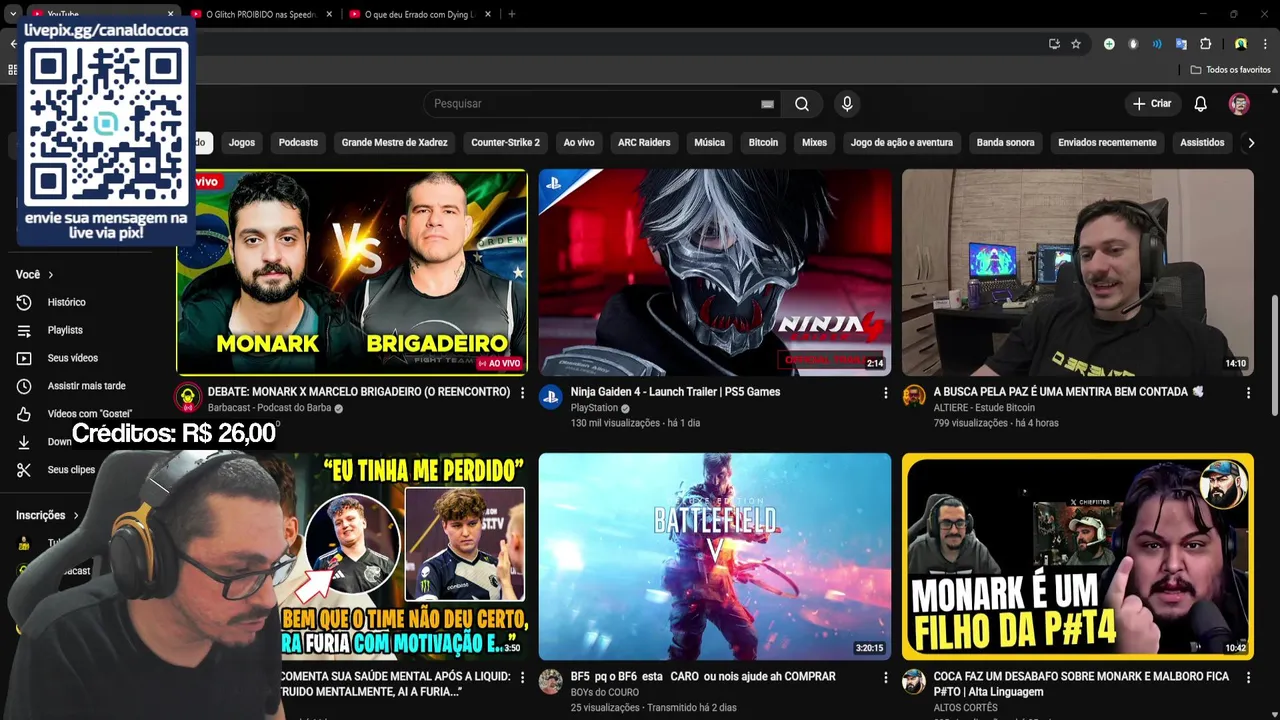Select the Mixes chip

pyautogui.click(x=814, y=143)
